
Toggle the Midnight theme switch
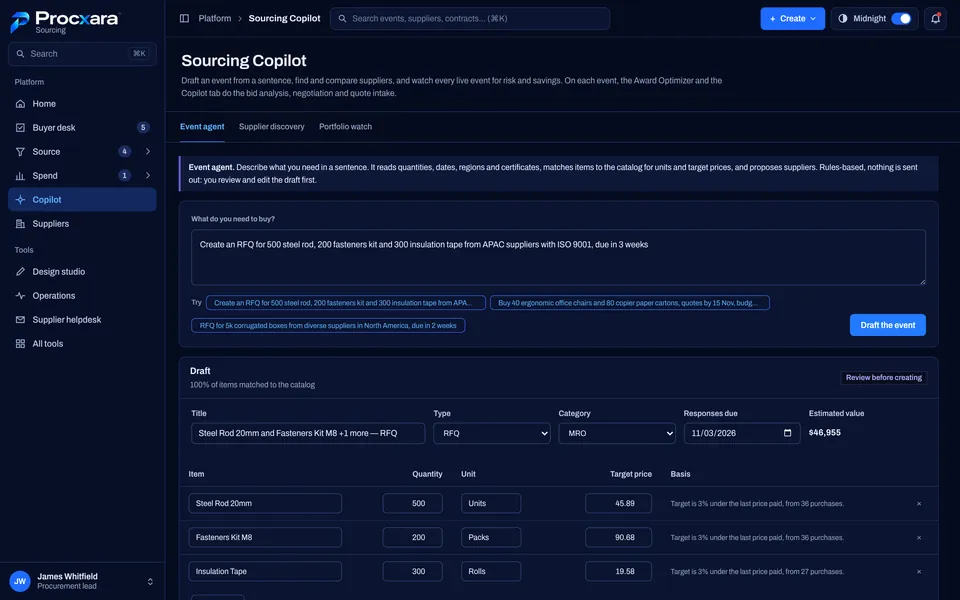(901, 18)
